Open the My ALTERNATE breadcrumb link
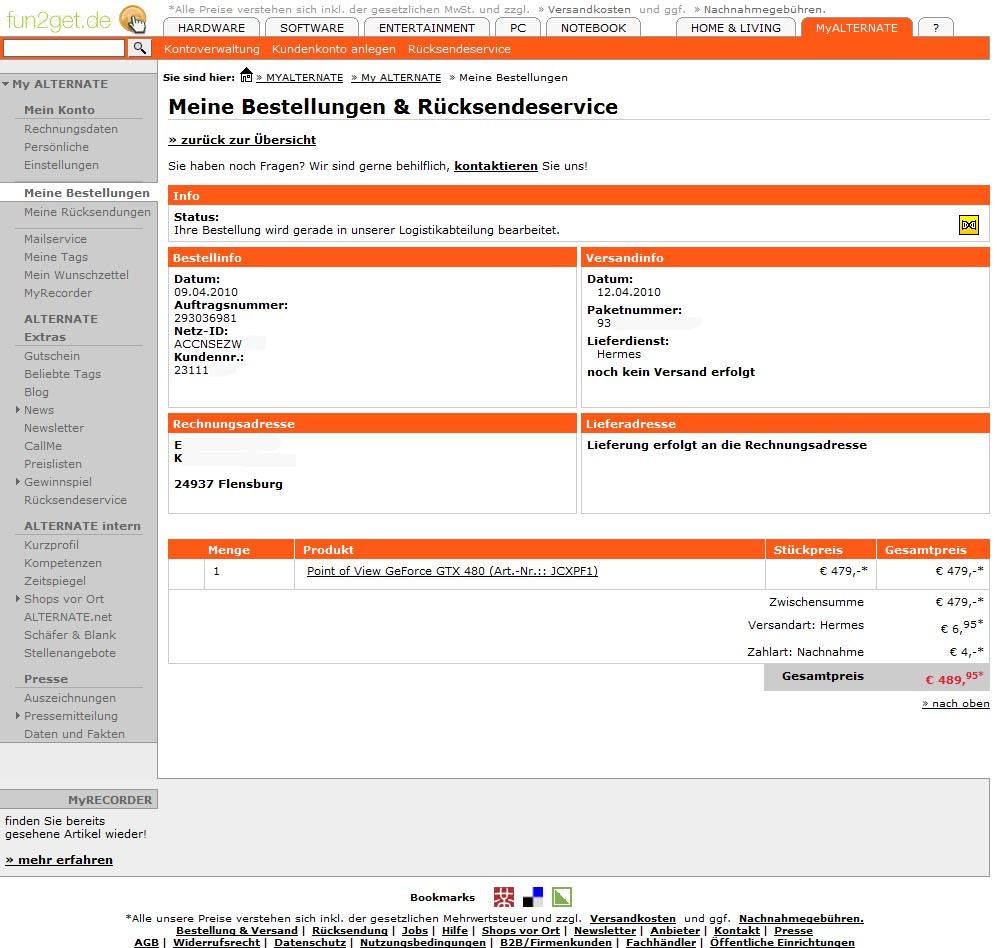The width and height of the screenshot is (997, 948). click(396, 78)
